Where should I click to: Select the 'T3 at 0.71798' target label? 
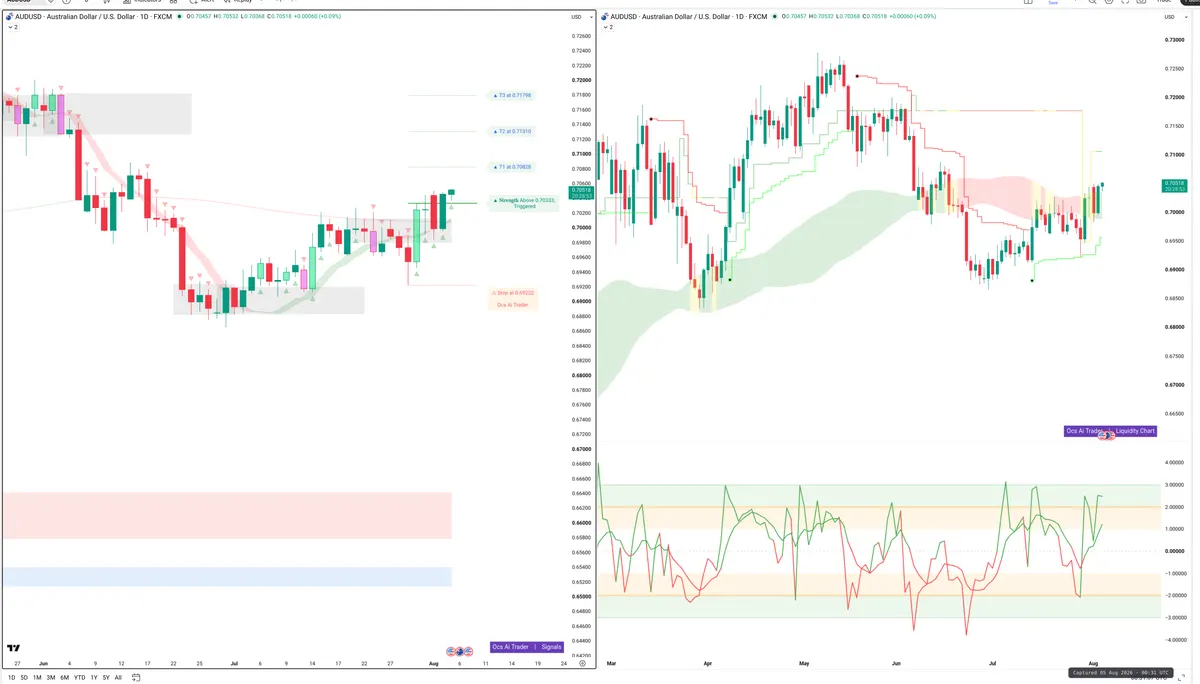[x=512, y=95]
